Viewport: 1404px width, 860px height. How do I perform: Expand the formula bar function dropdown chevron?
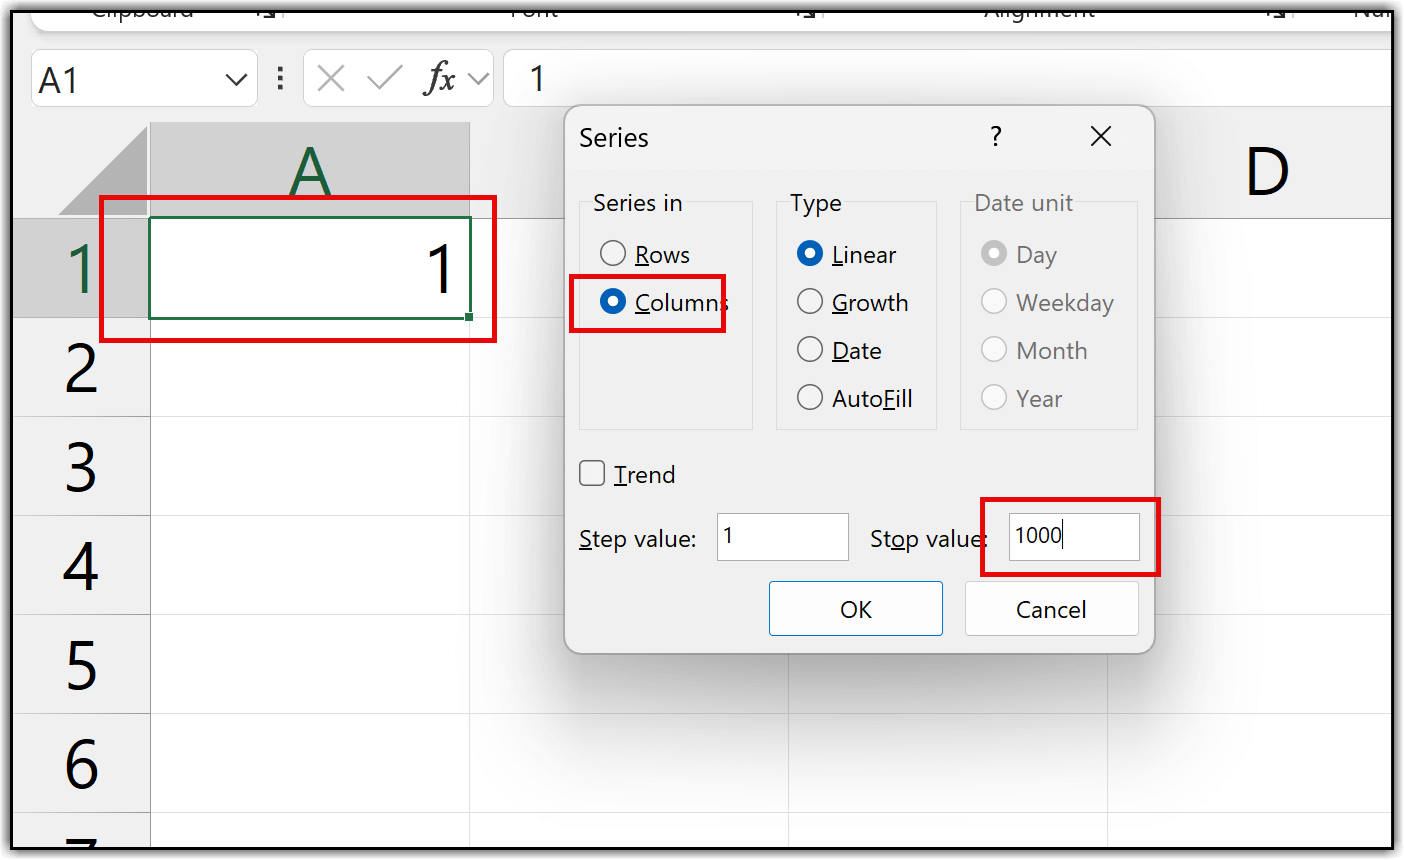coord(478,79)
